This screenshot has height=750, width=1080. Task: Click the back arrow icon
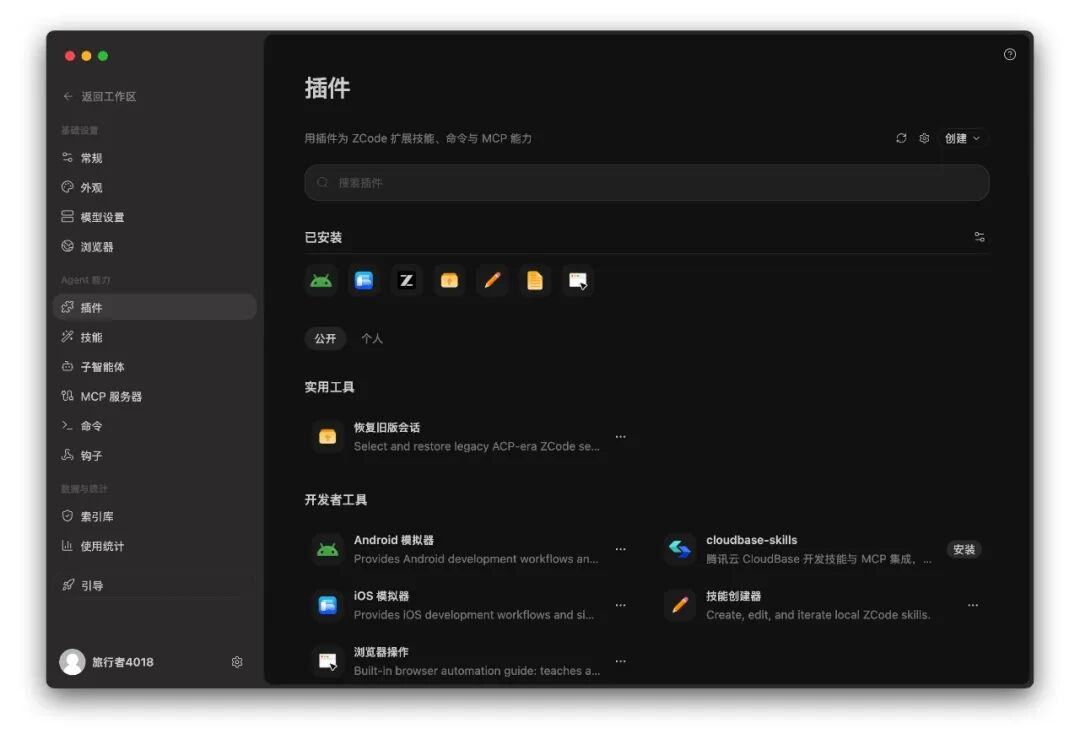coord(68,96)
